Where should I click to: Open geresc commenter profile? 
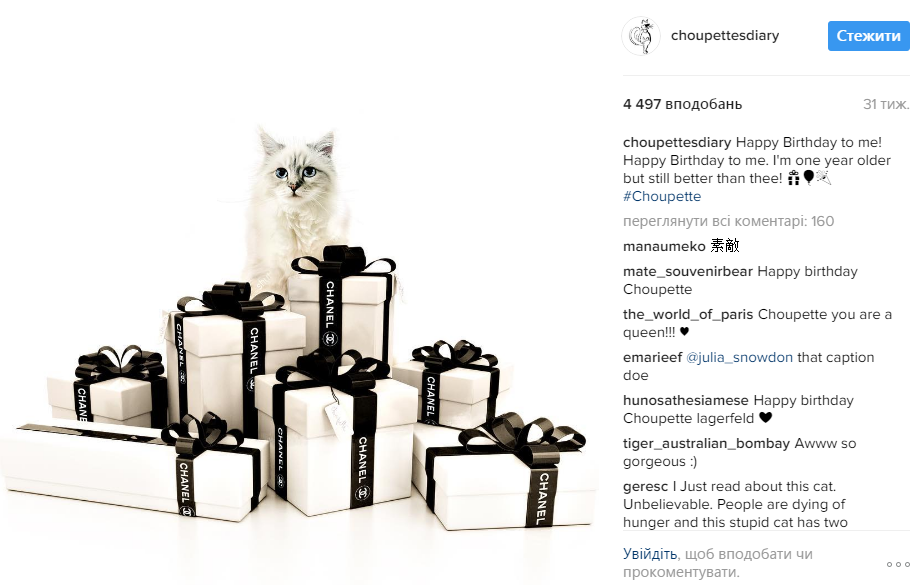pyautogui.click(x=645, y=486)
